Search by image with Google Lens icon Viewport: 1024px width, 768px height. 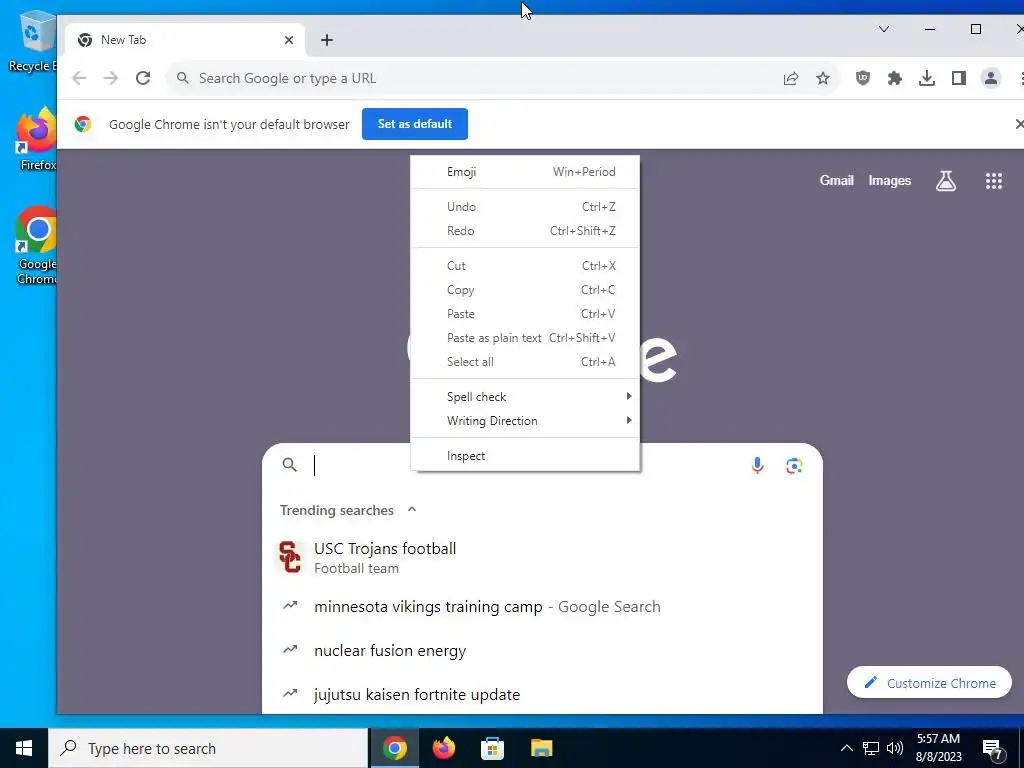coord(794,465)
